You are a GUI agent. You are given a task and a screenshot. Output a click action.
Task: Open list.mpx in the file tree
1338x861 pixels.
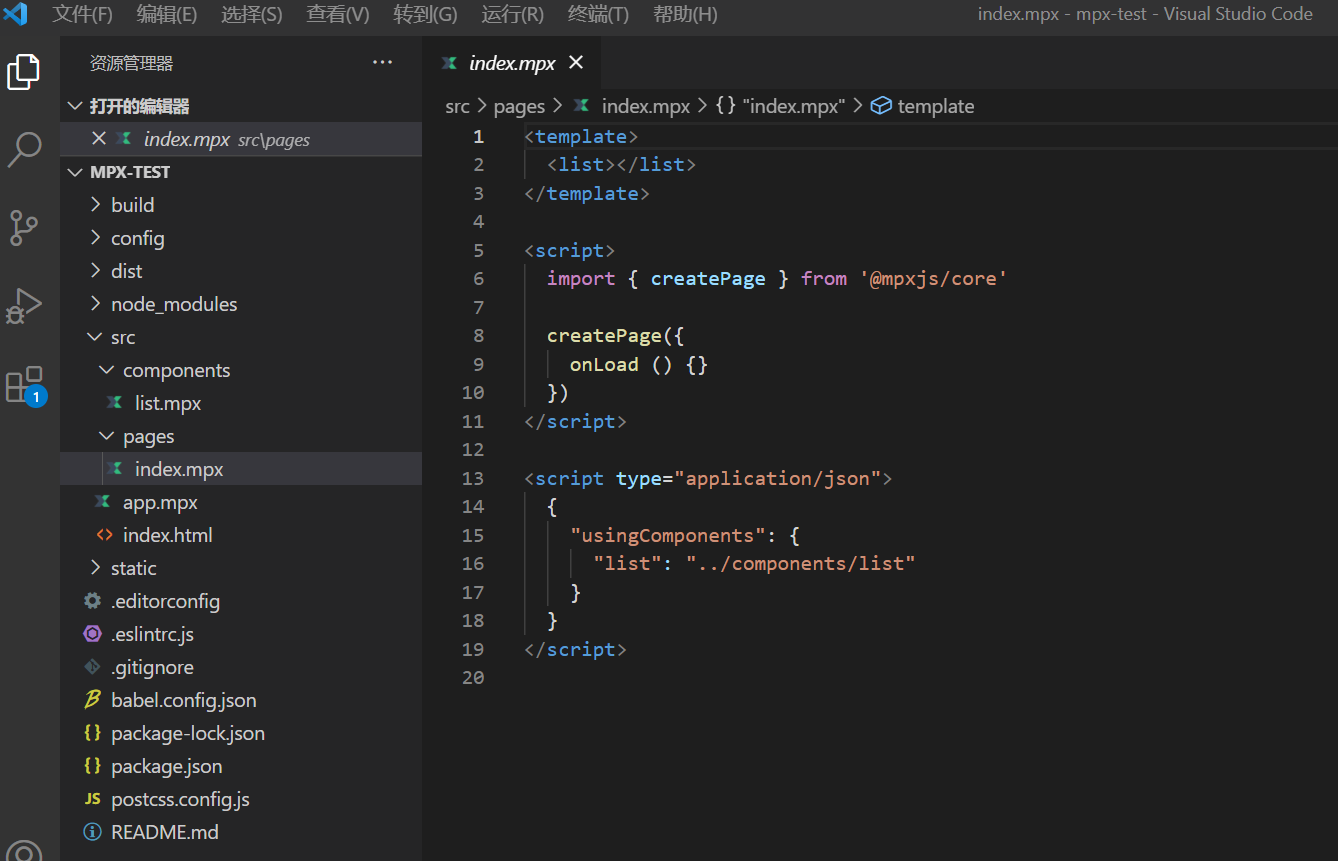click(x=168, y=403)
